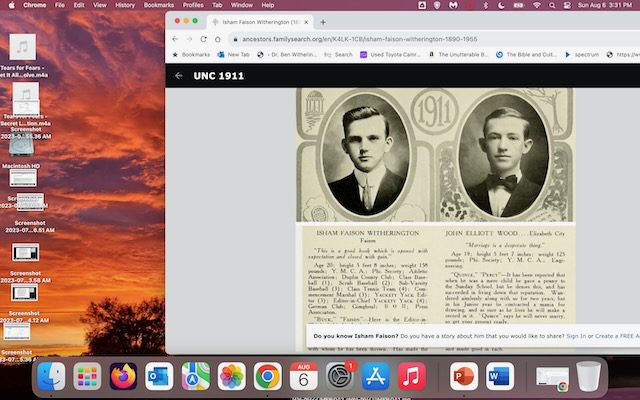Open Control Center from the menu bar
Viewport: 640px width, 400px height.
click(x=567, y=5)
